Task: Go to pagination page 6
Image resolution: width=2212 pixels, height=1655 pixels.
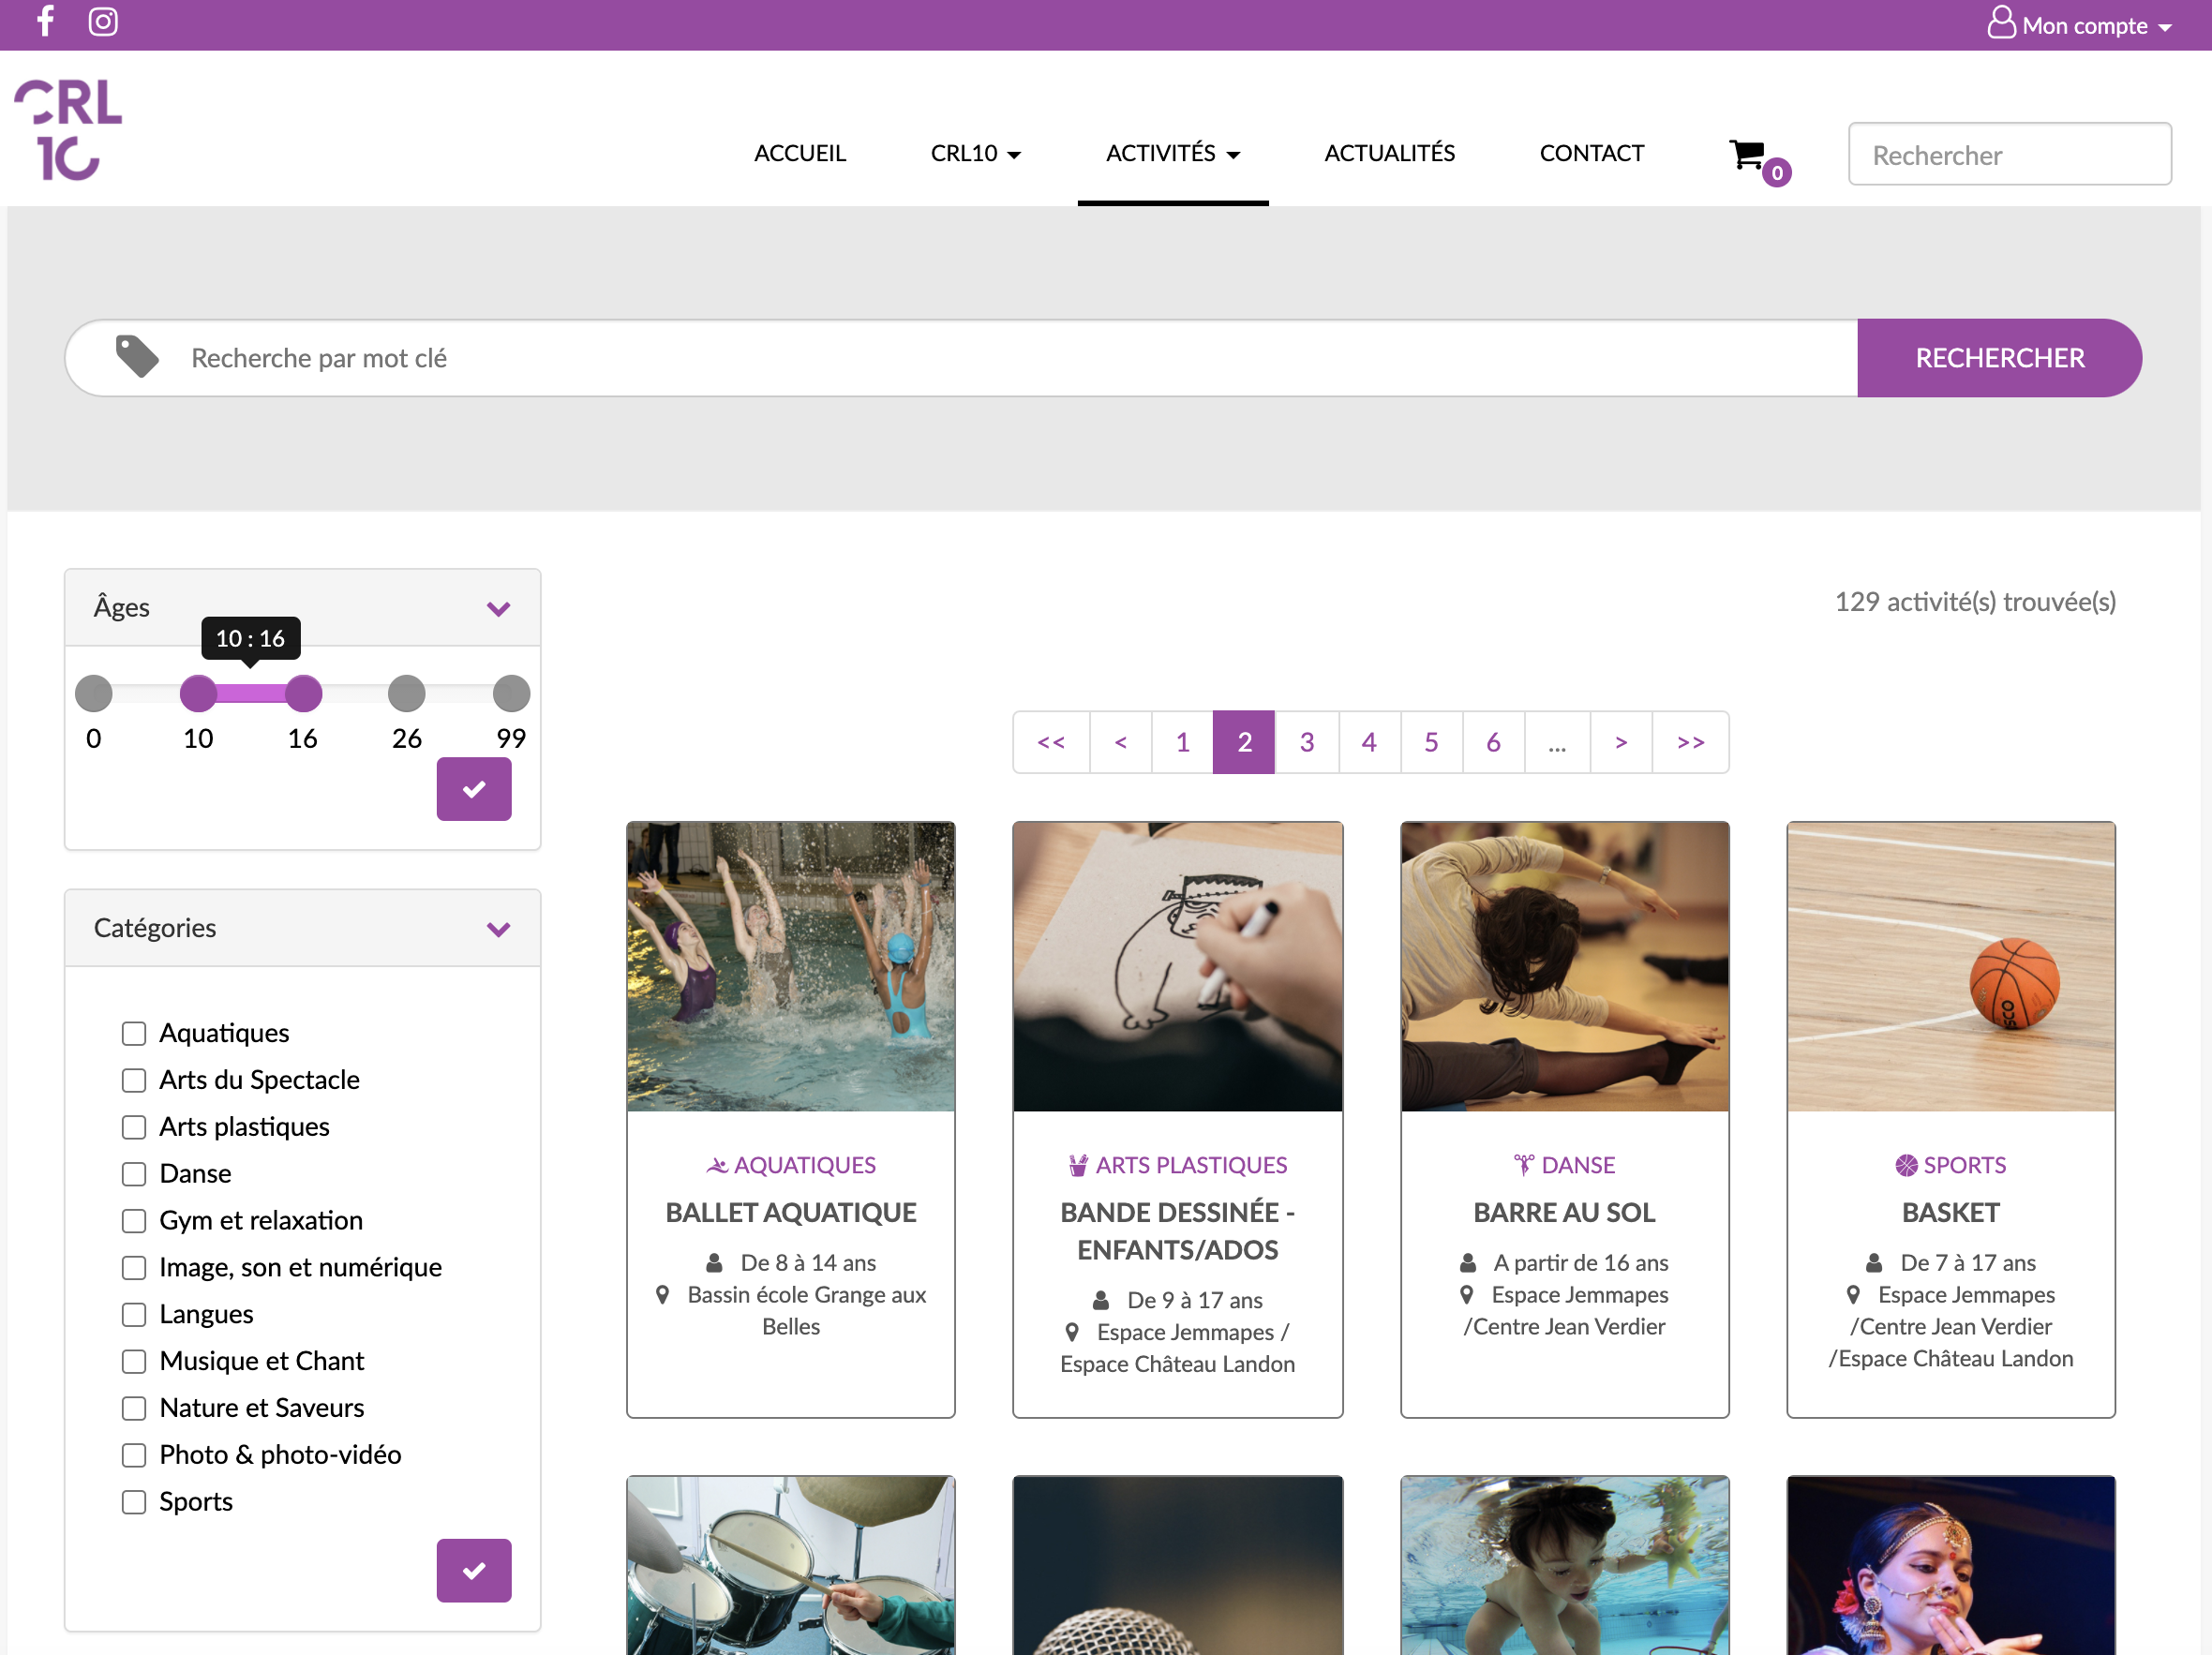Action: (x=1493, y=742)
